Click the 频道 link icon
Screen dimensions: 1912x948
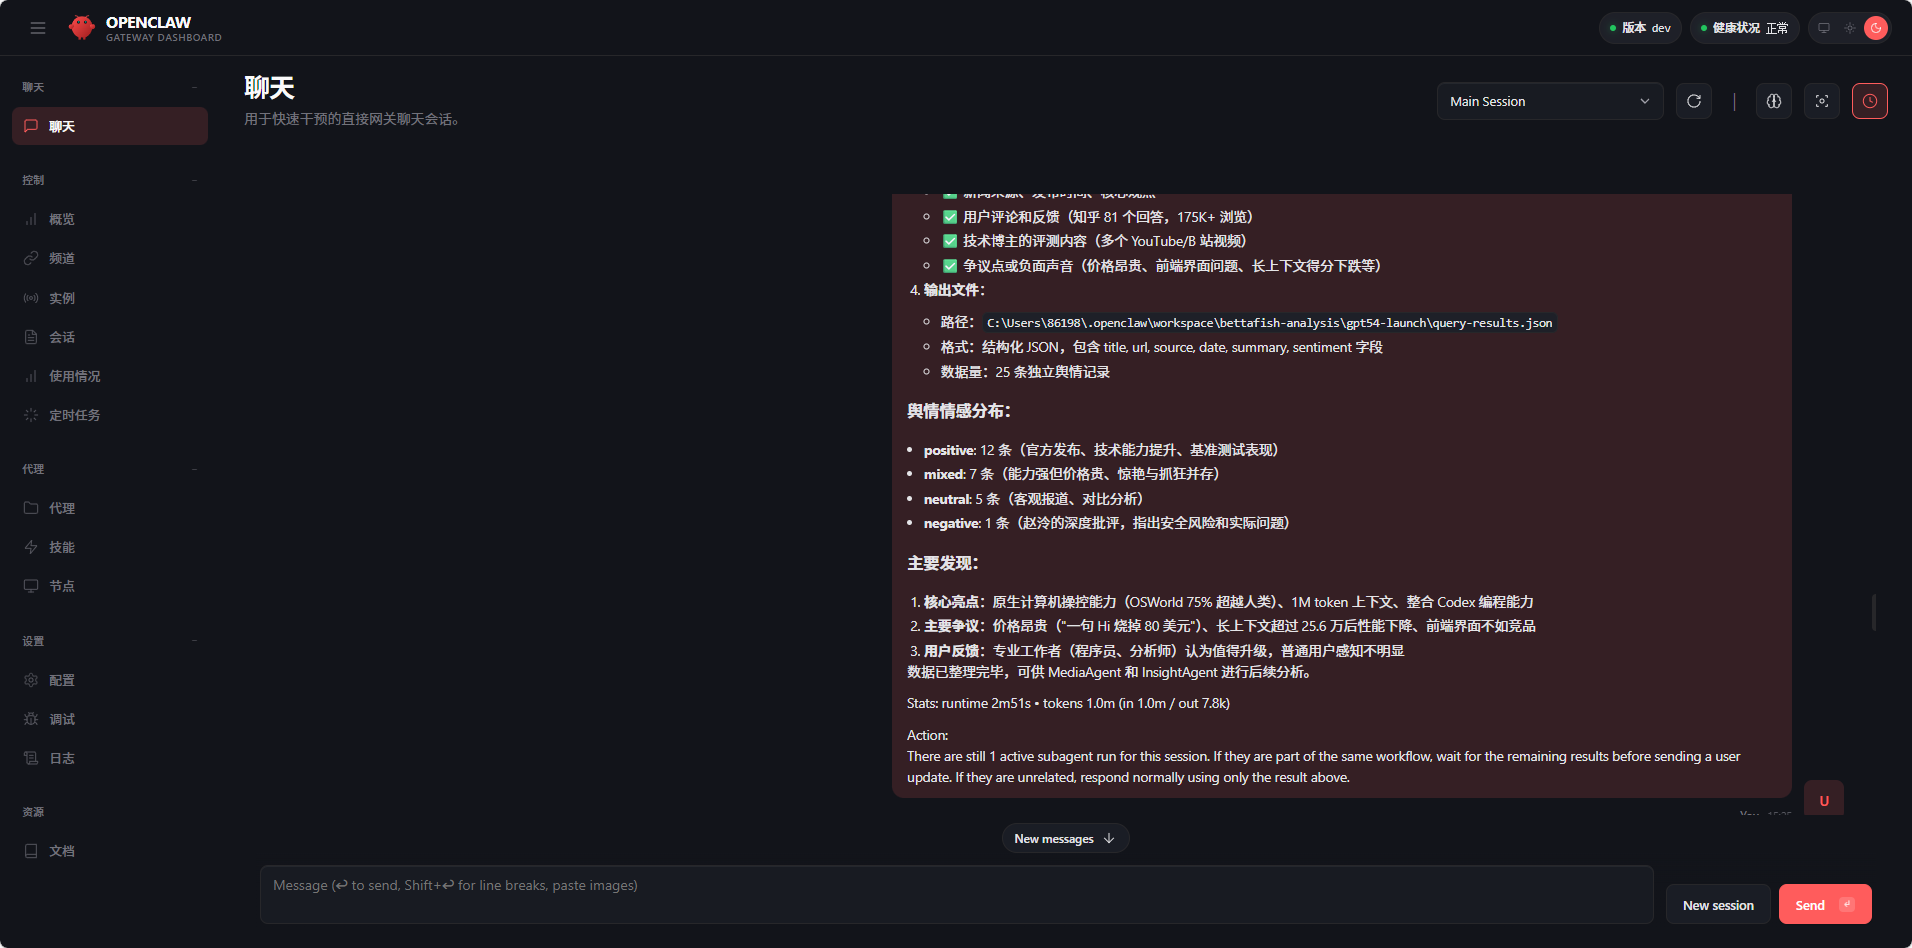click(x=31, y=258)
